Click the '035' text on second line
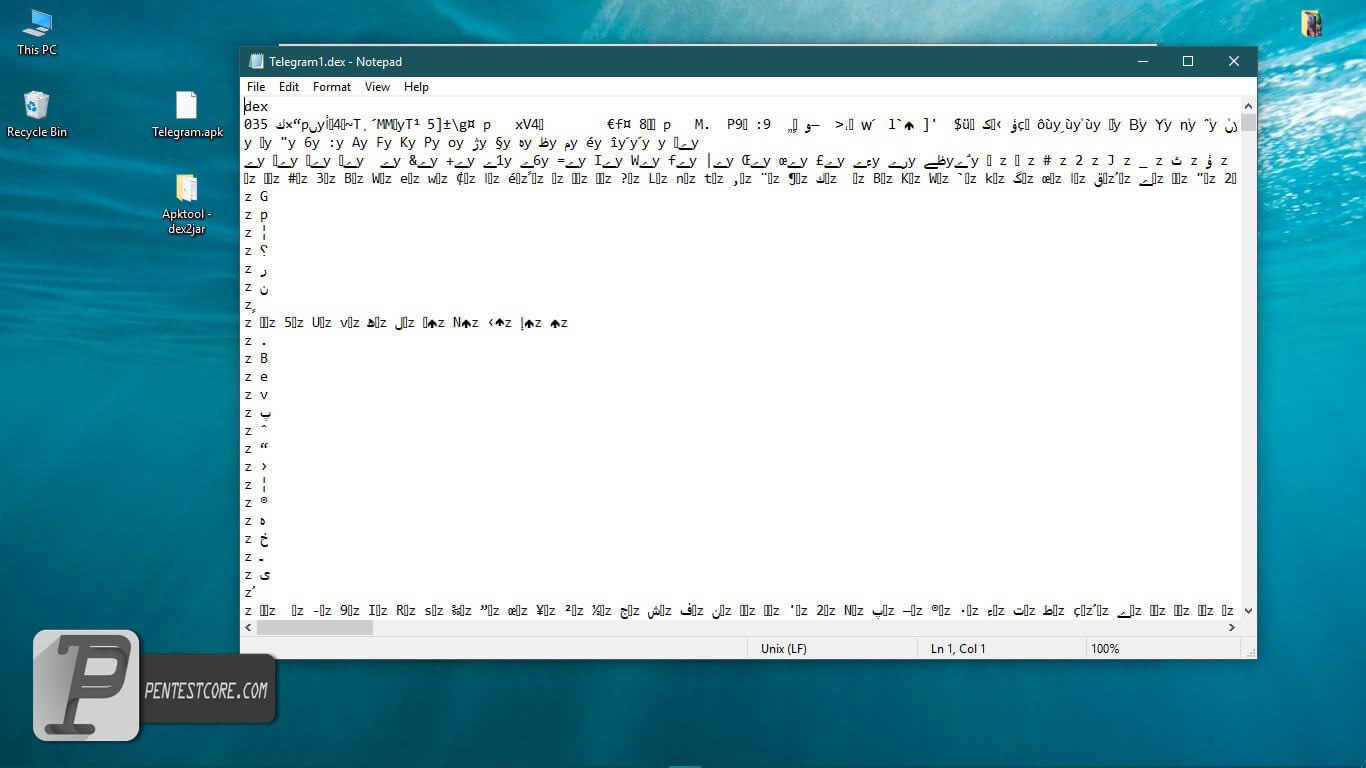Image resolution: width=1366 pixels, height=768 pixels. click(257, 125)
